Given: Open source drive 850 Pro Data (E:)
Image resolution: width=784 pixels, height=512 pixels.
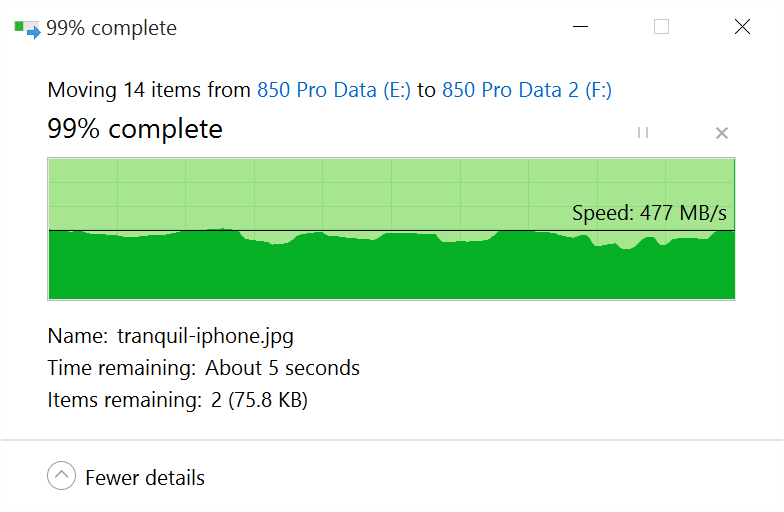Looking at the screenshot, I should [334, 90].
